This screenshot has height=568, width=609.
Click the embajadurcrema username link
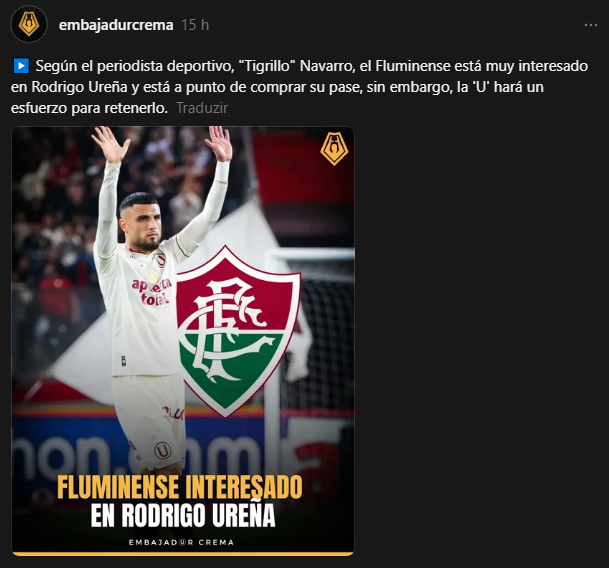116,25
